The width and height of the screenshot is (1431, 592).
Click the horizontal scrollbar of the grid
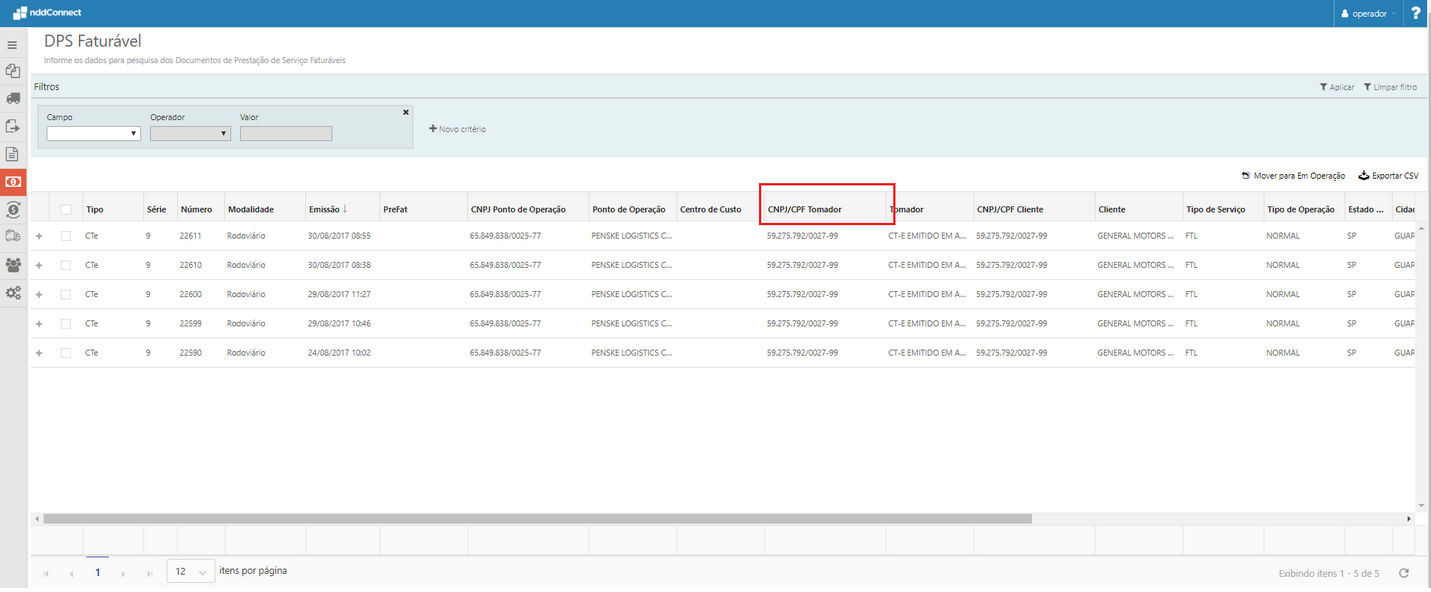(537, 519)
